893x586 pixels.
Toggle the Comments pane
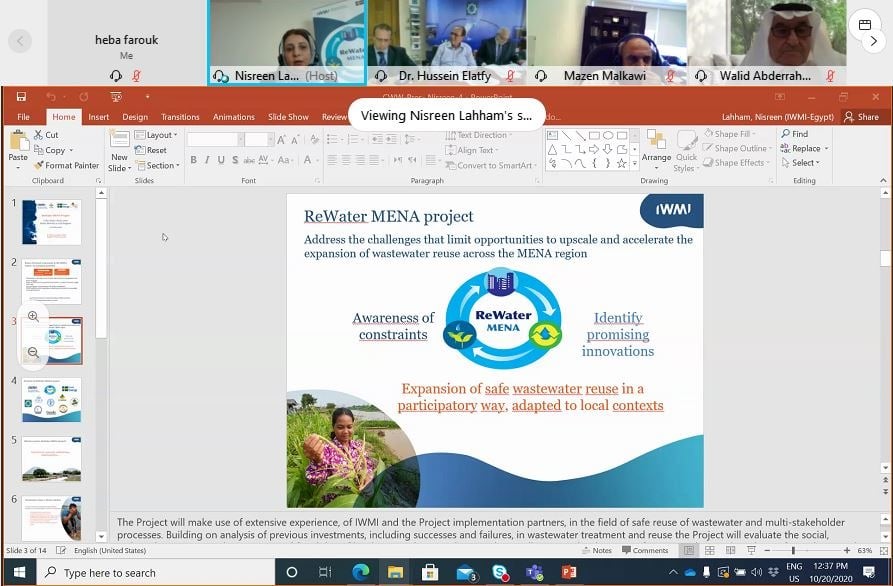[x=645, y=551]
